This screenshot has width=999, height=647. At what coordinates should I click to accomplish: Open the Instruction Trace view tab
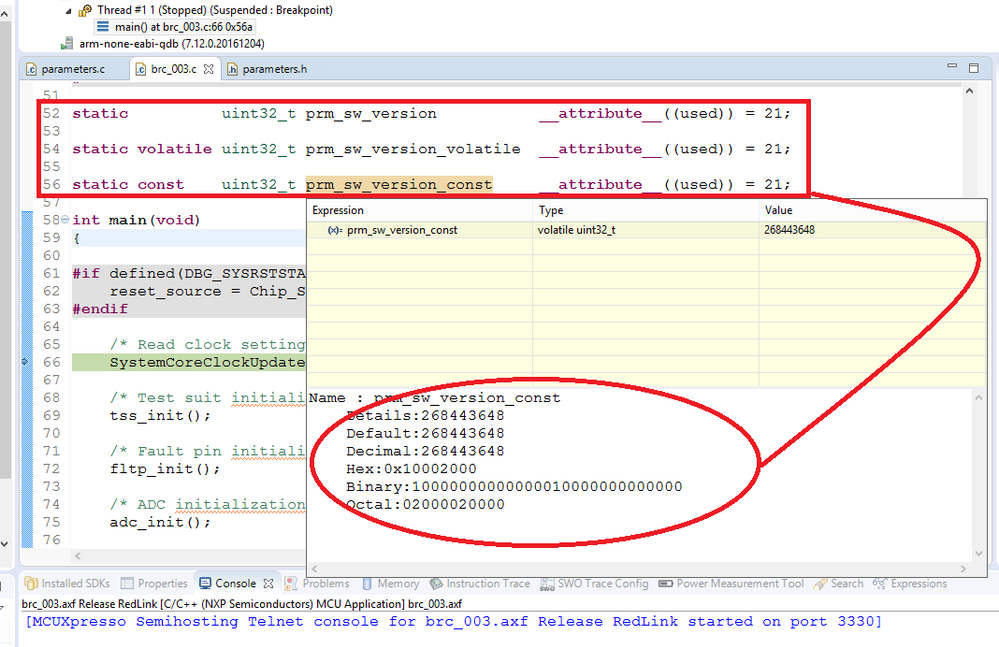click(x=480, y=583)
